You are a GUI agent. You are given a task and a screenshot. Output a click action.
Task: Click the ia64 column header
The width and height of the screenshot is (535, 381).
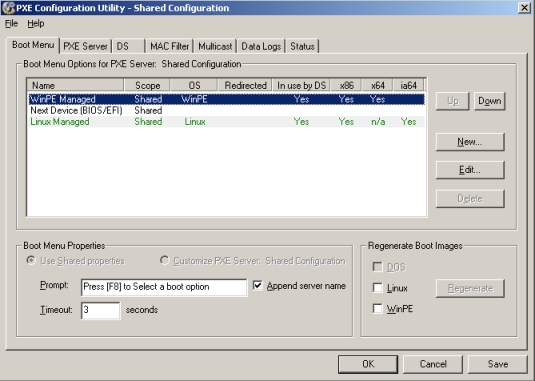point(408,85)
